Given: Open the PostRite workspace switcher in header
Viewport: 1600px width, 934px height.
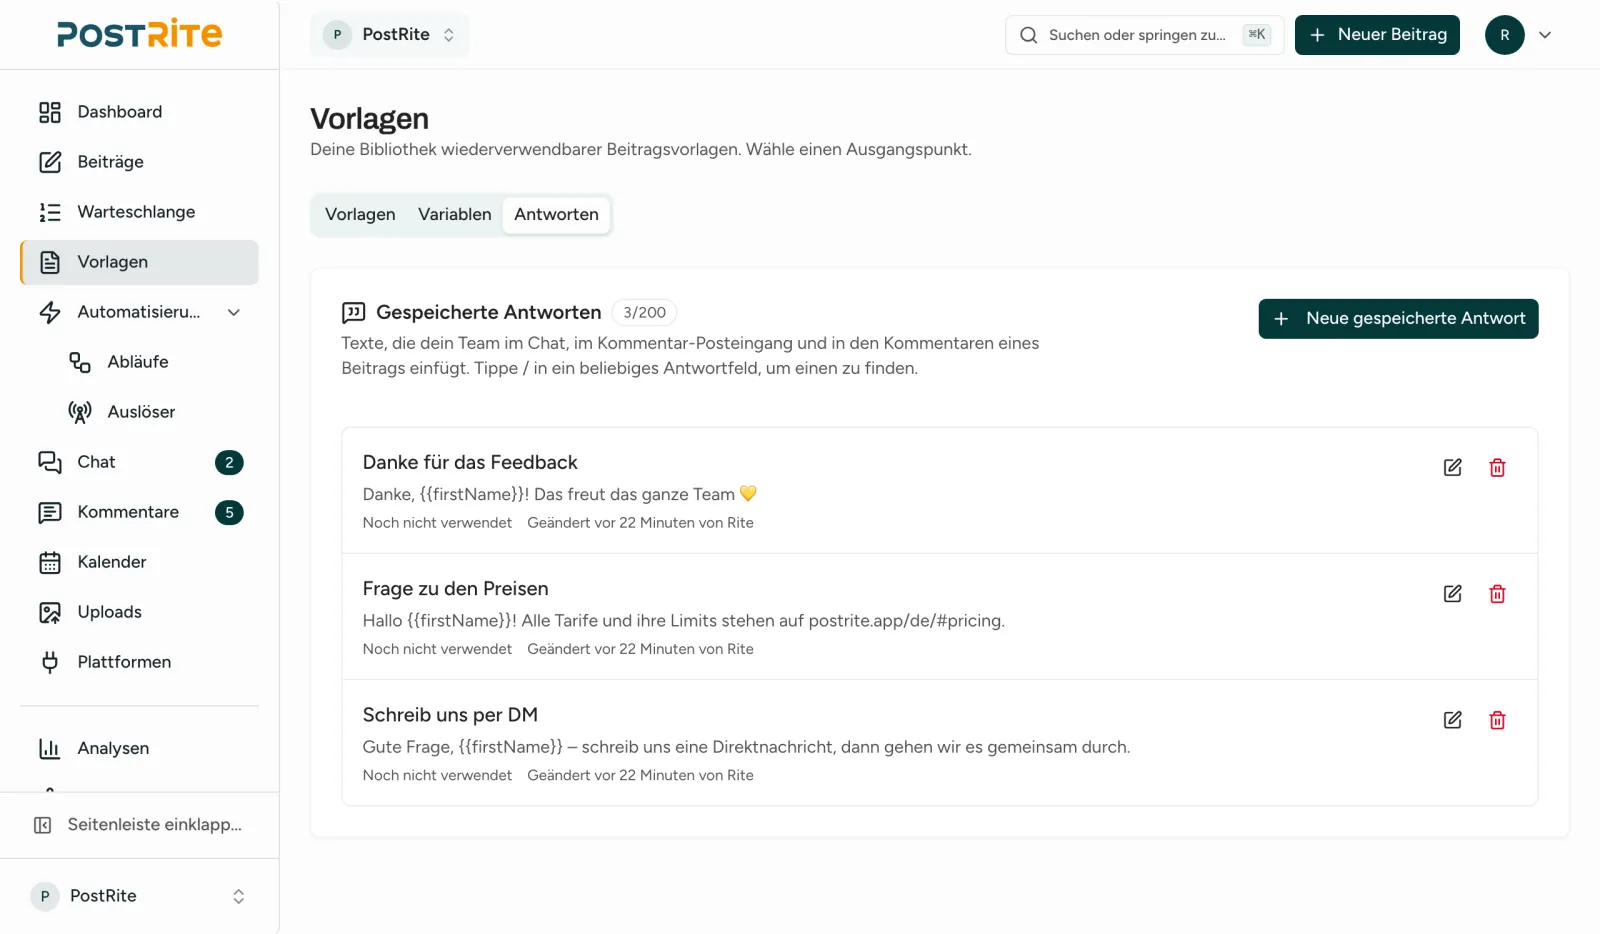Looking at the screenshot, I should point(389,35).
